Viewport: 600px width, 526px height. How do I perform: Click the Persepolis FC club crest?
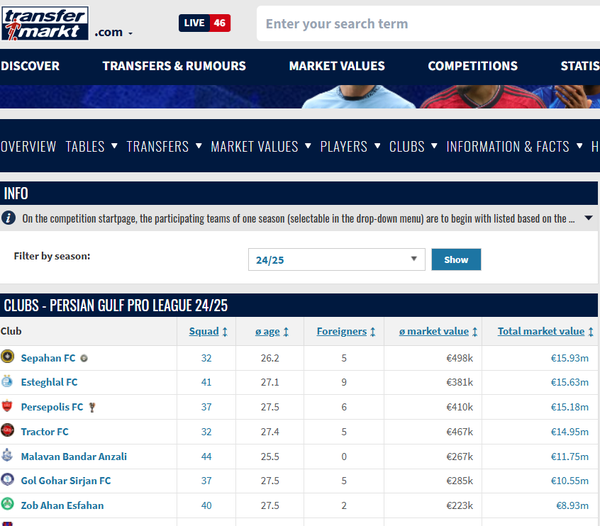8,407
